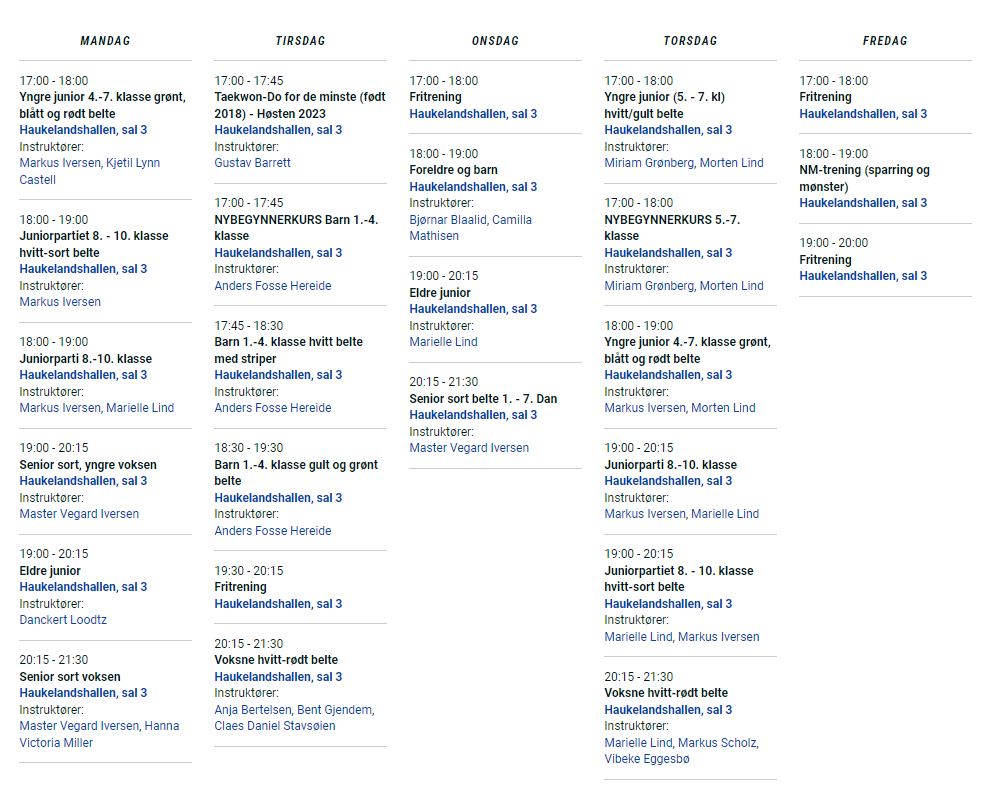Open Marielle Lind under Monday Juniorparti 8.-10. klasse

140,407
